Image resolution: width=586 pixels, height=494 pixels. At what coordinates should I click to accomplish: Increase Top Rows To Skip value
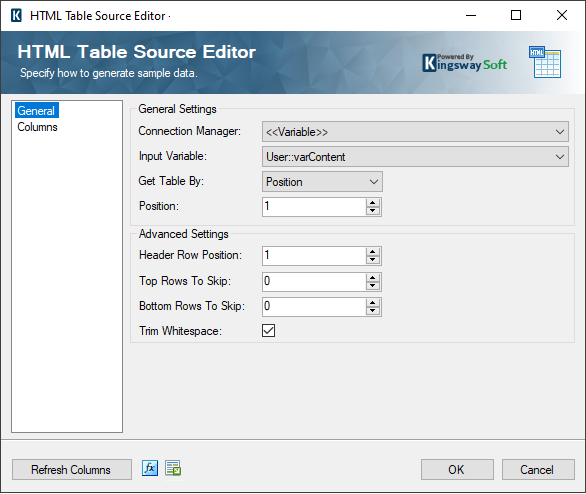373,278
